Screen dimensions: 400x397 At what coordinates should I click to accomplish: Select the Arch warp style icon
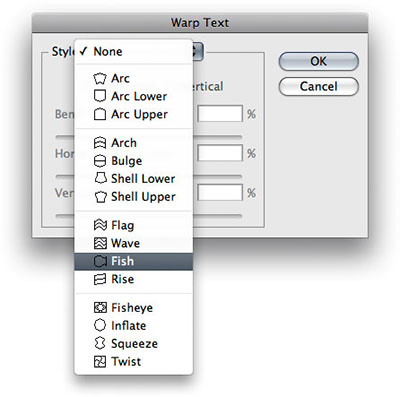(x=100, y=143)
